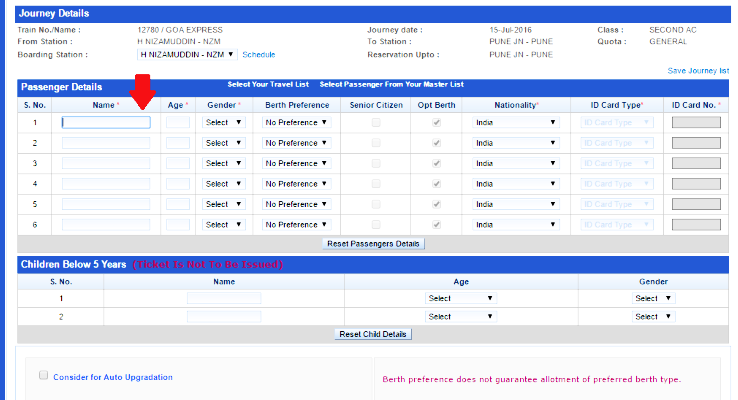
Task: Toggle Senior Citizen checkbox for passenger 1
Action: pyautogui.click(x=376, y=123)
